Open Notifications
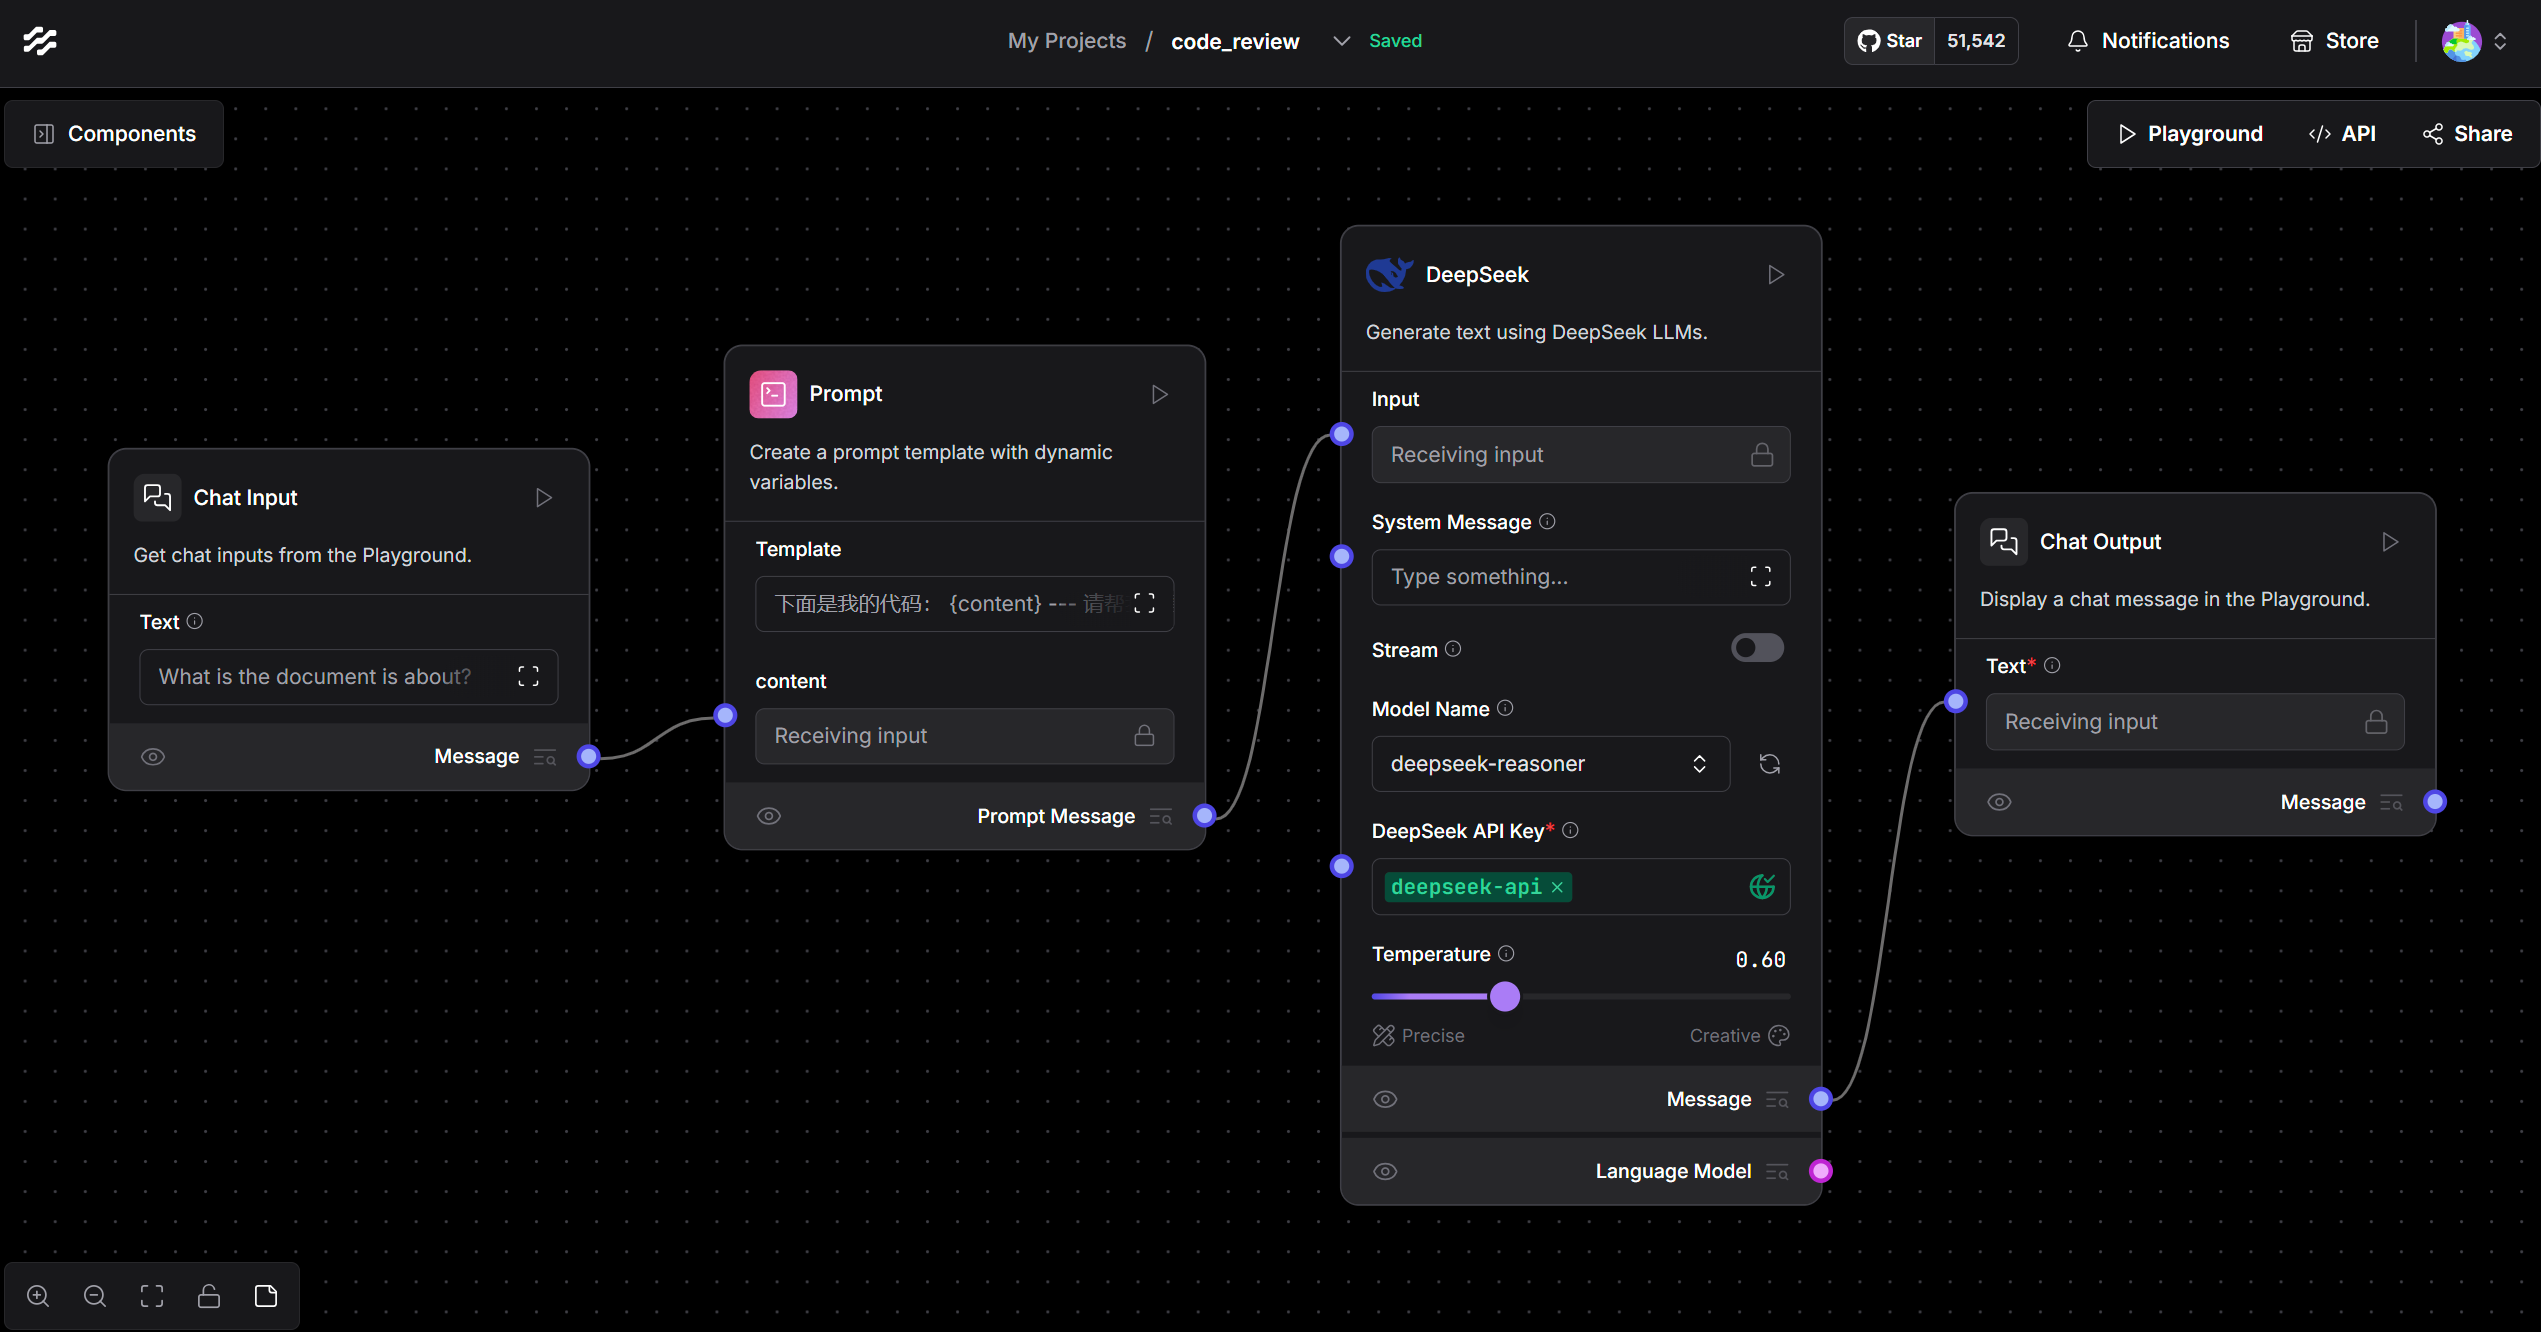Image resolution: width=2541 pixels, height=1332 pixels. 2148,41
